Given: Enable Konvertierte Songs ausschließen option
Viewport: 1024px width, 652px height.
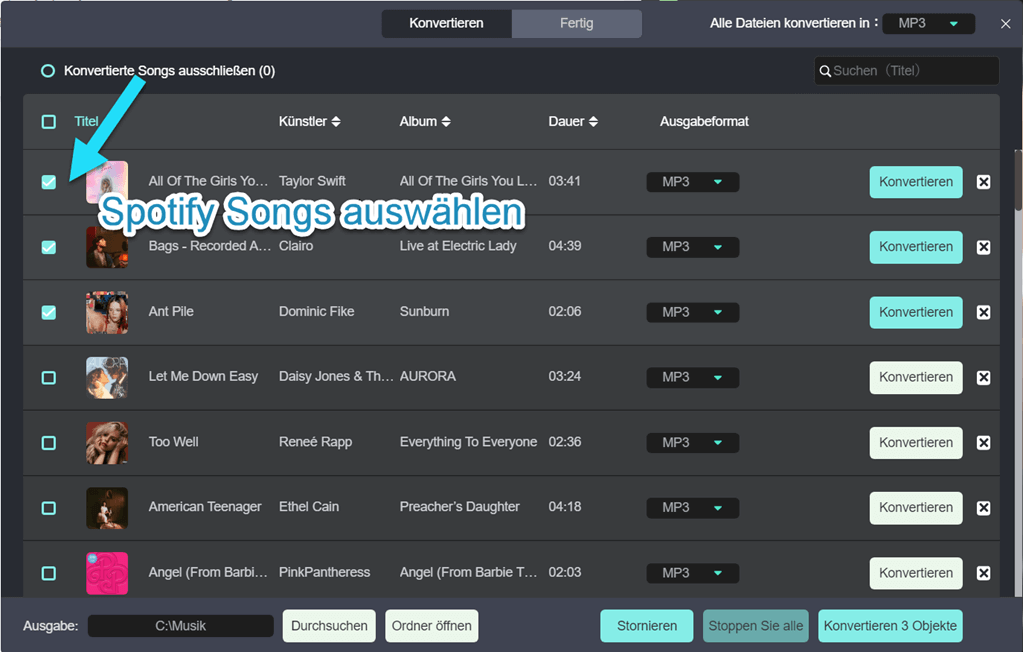Looking at the screenshot, I should (48, 71).
